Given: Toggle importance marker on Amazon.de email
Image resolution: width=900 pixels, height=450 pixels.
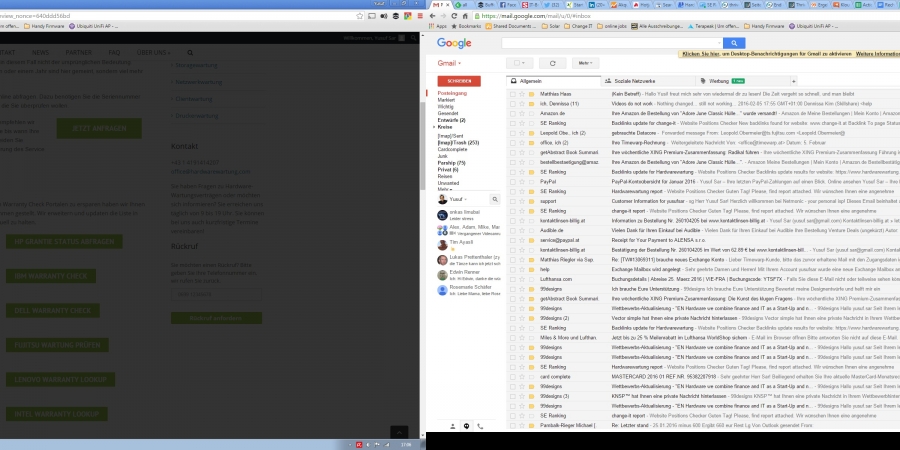Looking at the screenshot, I should click(x=532, y=113).
